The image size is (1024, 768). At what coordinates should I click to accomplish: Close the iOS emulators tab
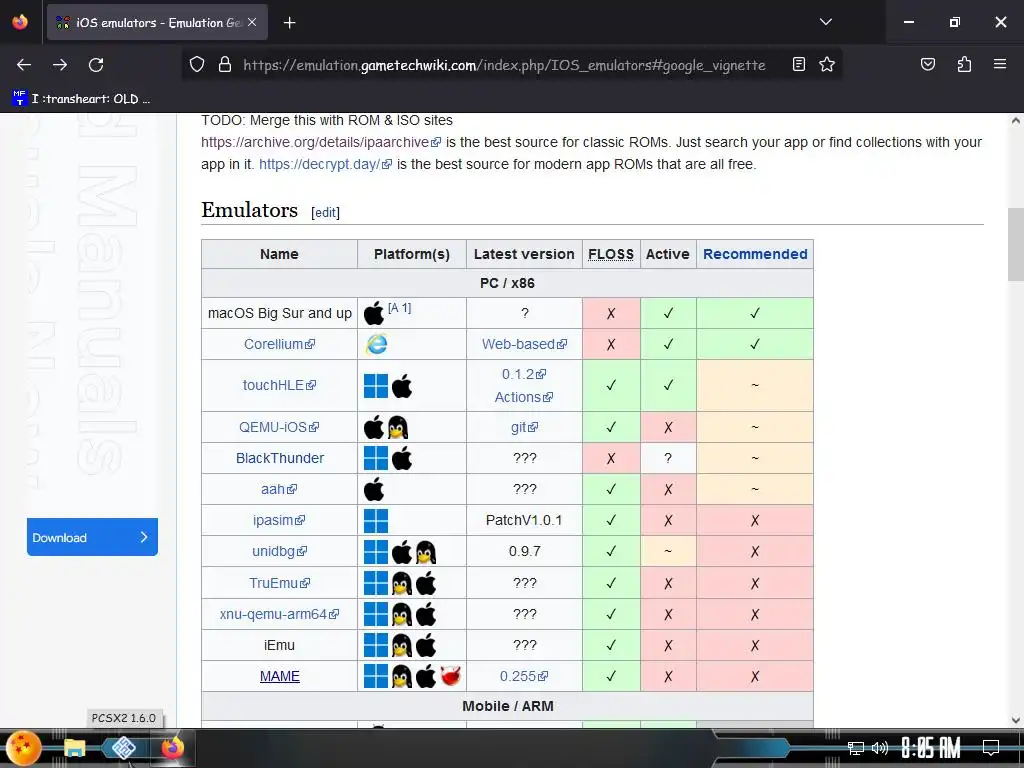click(x=252, y=22)
